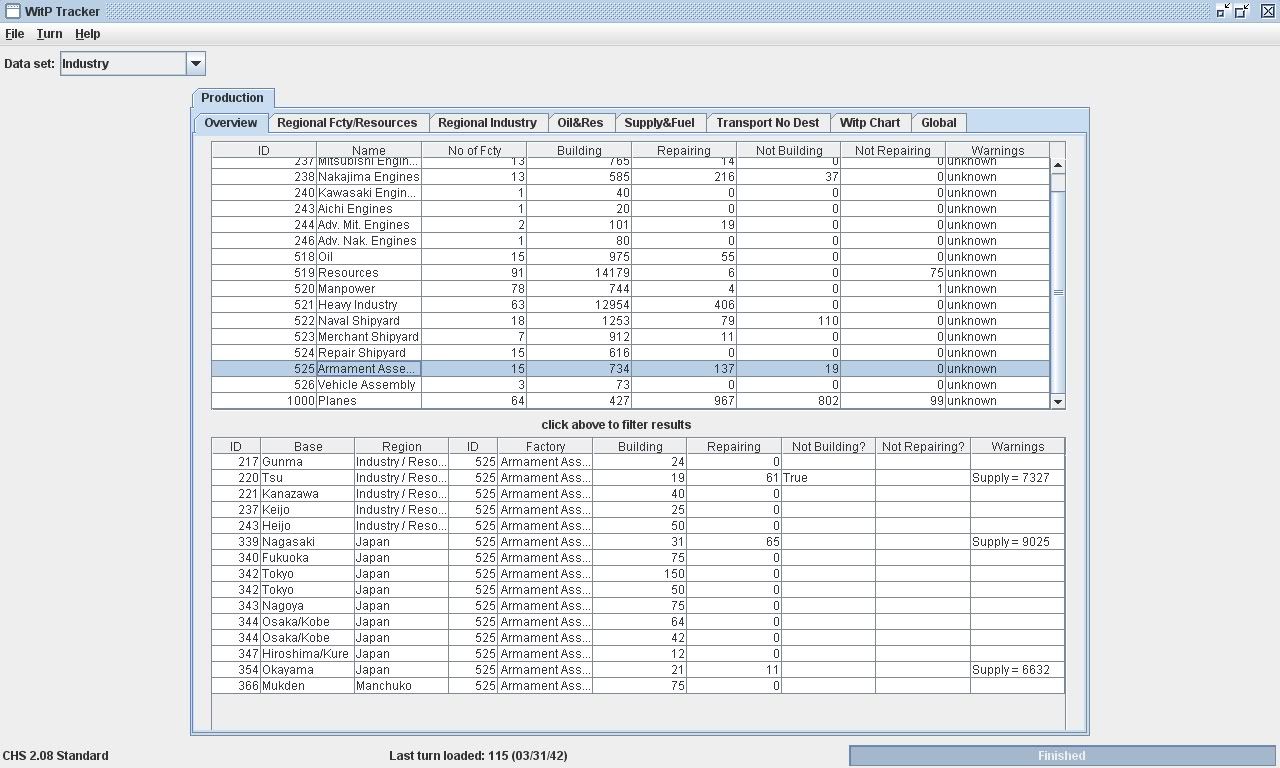This screenshot has width=1280, height=768.
Task: Click the Supply = 7327 warning cell
Action: (x=1017, y=478)
